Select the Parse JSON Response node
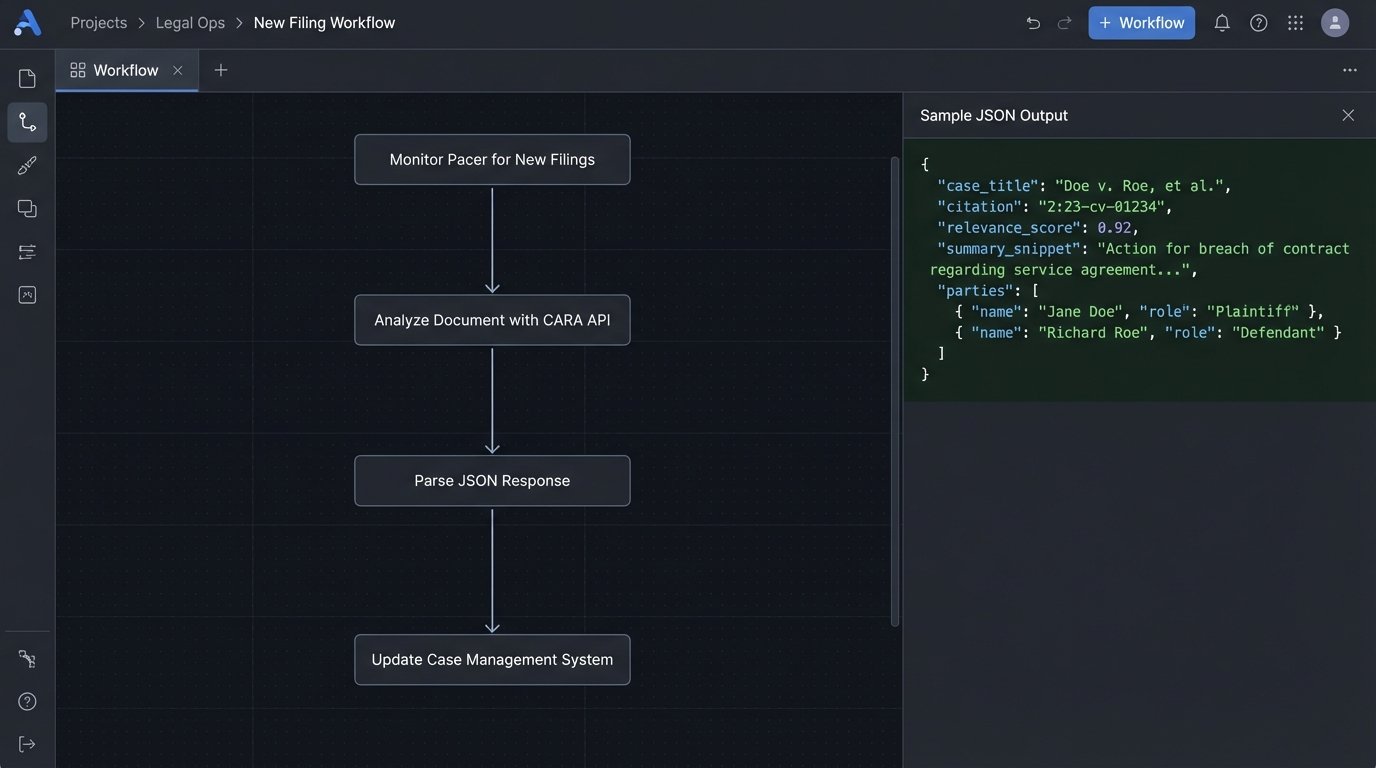The width and height of the screenshot is (1376, 768). tap(492, 481)
